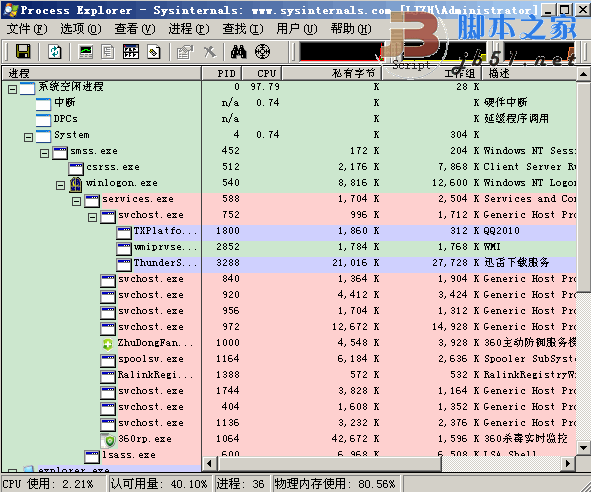Click the DLL/handle view toolbar icon
The image size is (591, 492).
(x=153, y=52)
